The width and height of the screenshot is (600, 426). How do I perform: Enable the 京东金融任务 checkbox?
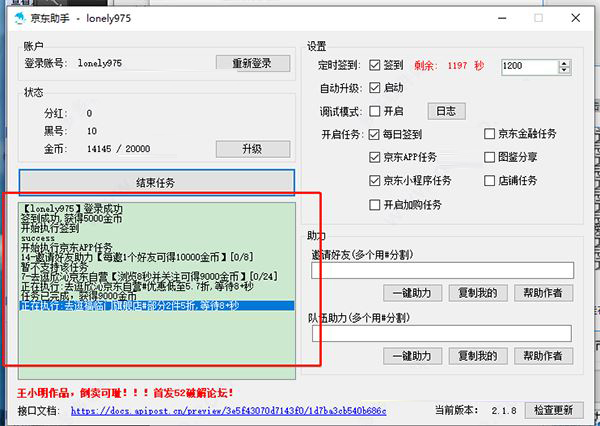[489, 134]
